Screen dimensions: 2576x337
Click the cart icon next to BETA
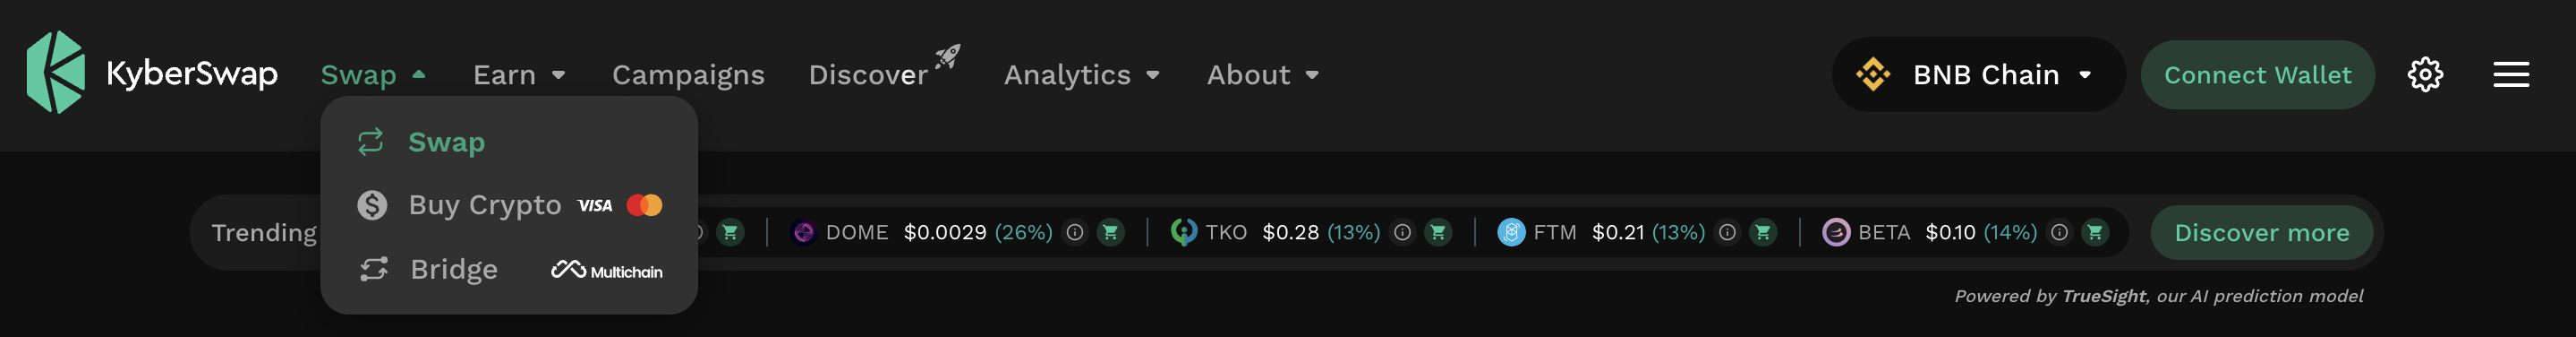[2094, 232]
